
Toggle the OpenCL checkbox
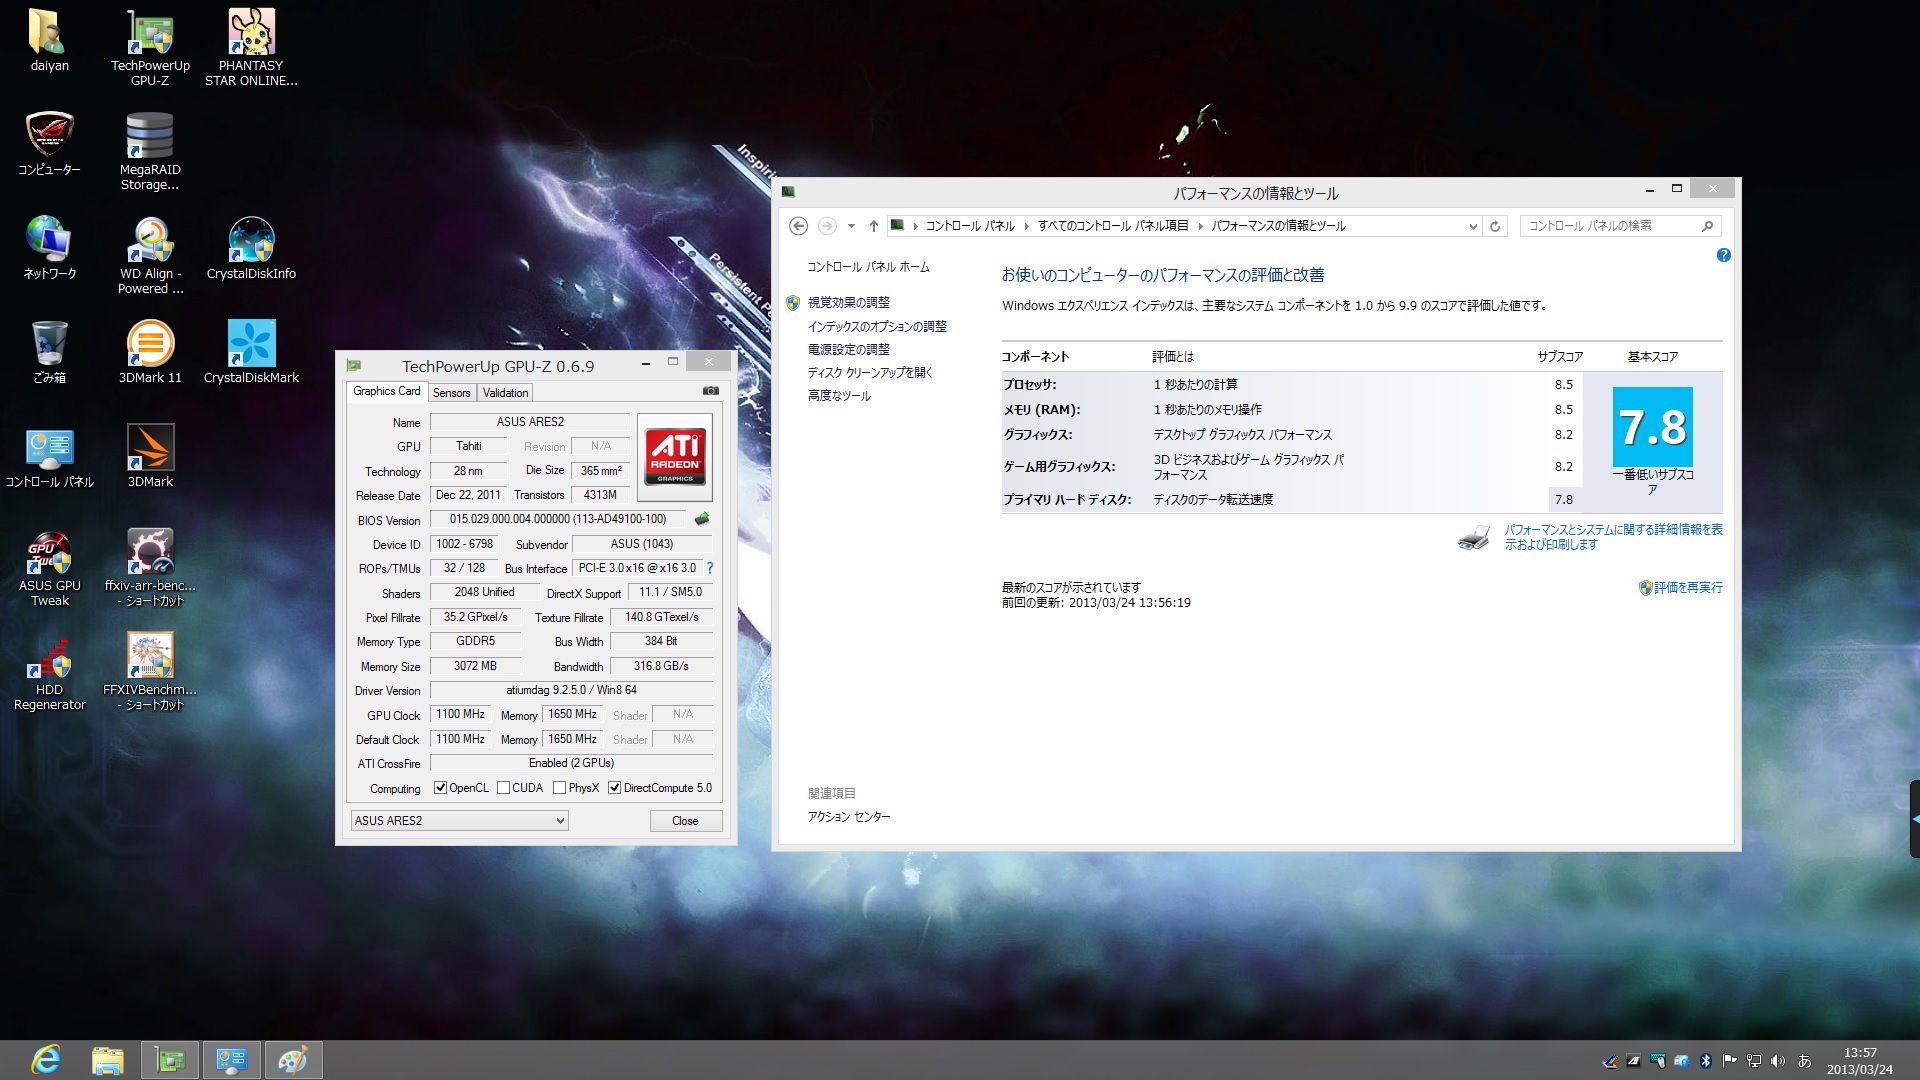(x=440, y=788)
